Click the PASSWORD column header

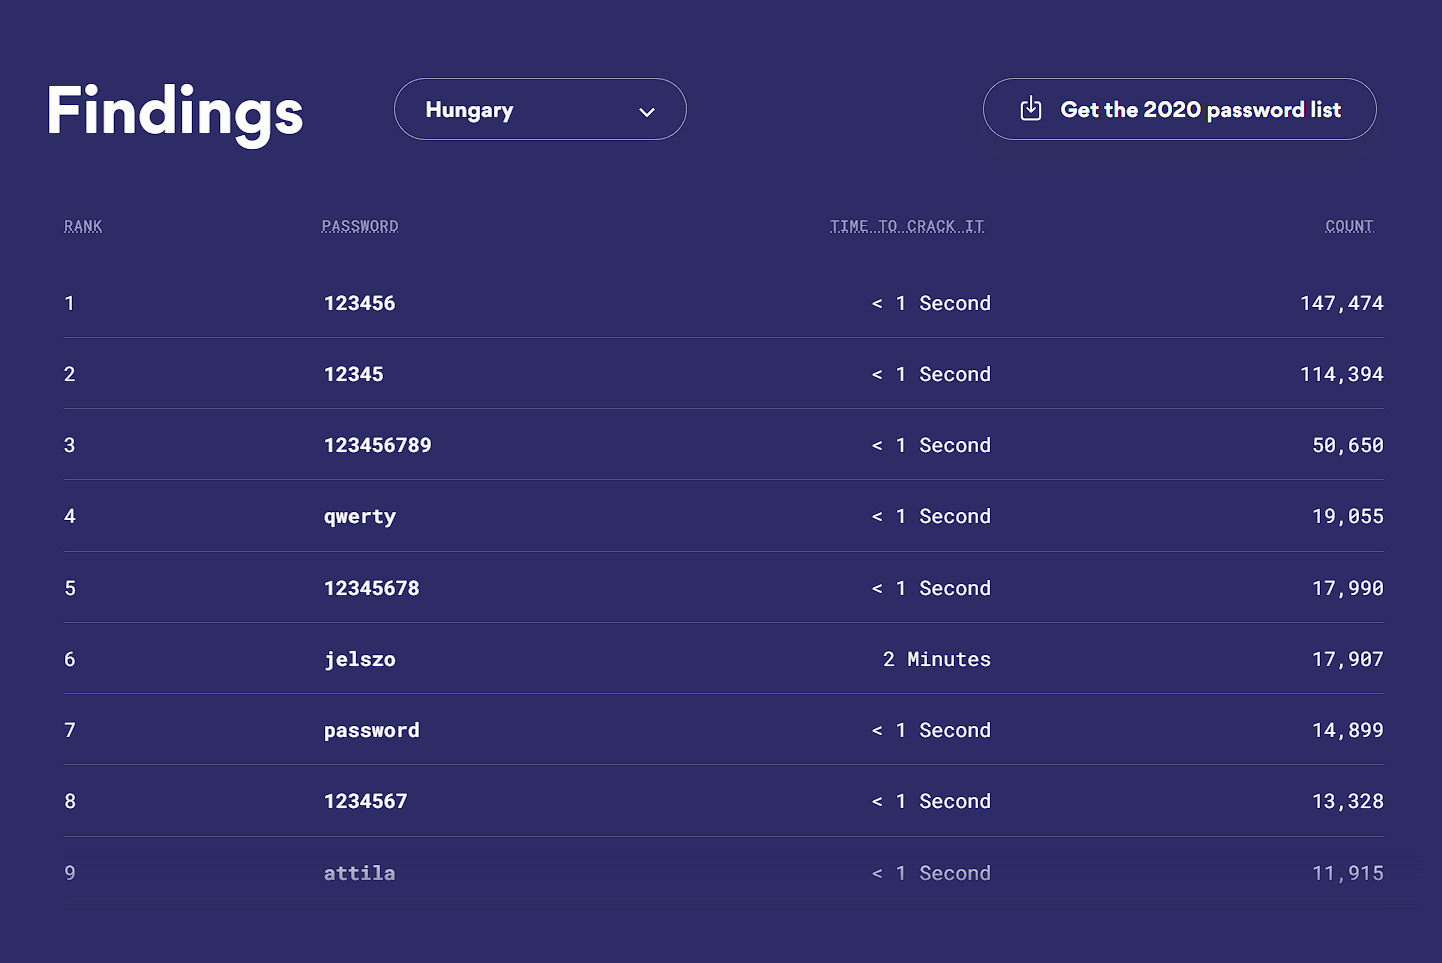[x=359, y=226]
